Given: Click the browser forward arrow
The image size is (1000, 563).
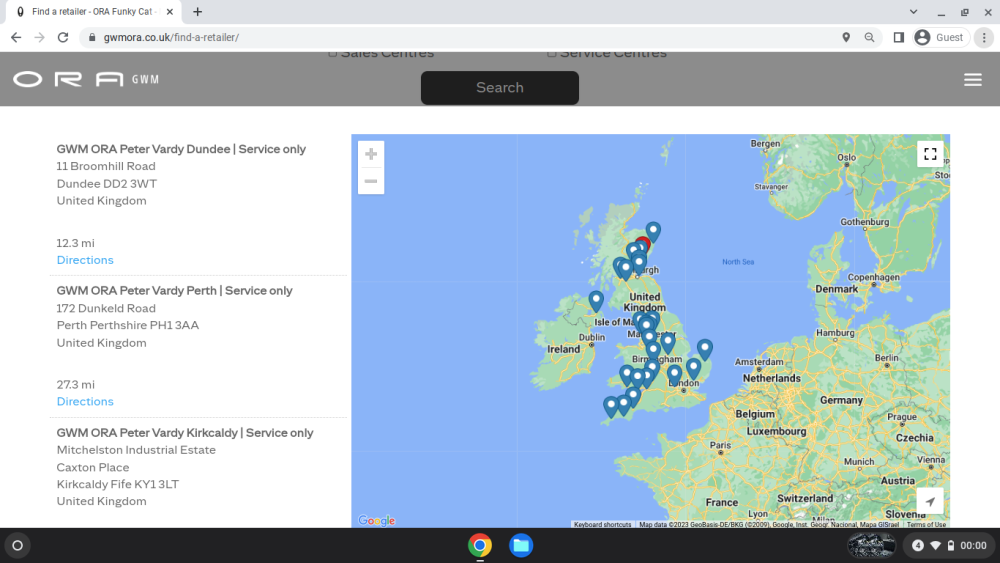Looking at the screenshot, I should click(x=40, y=38).
